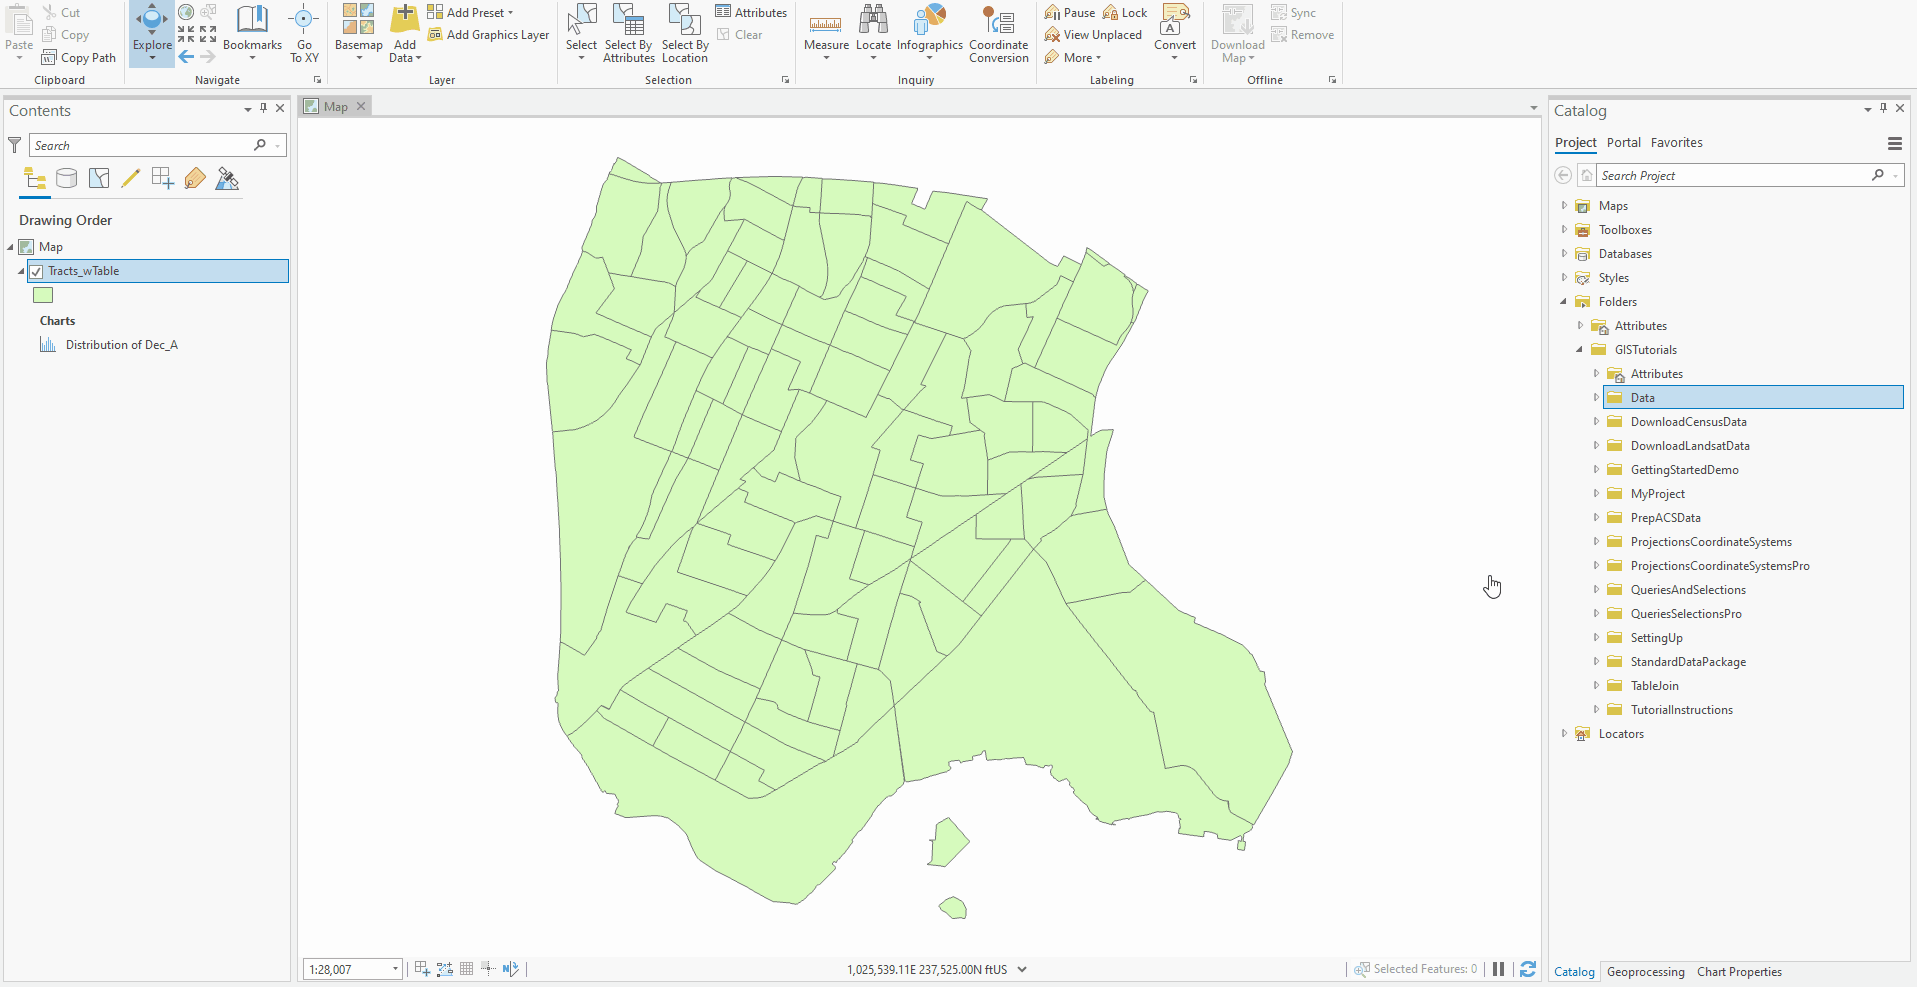Viewport: 1917px width, 987px height.
Task: Click Add Graphics Layer
Action: [489, 34]
